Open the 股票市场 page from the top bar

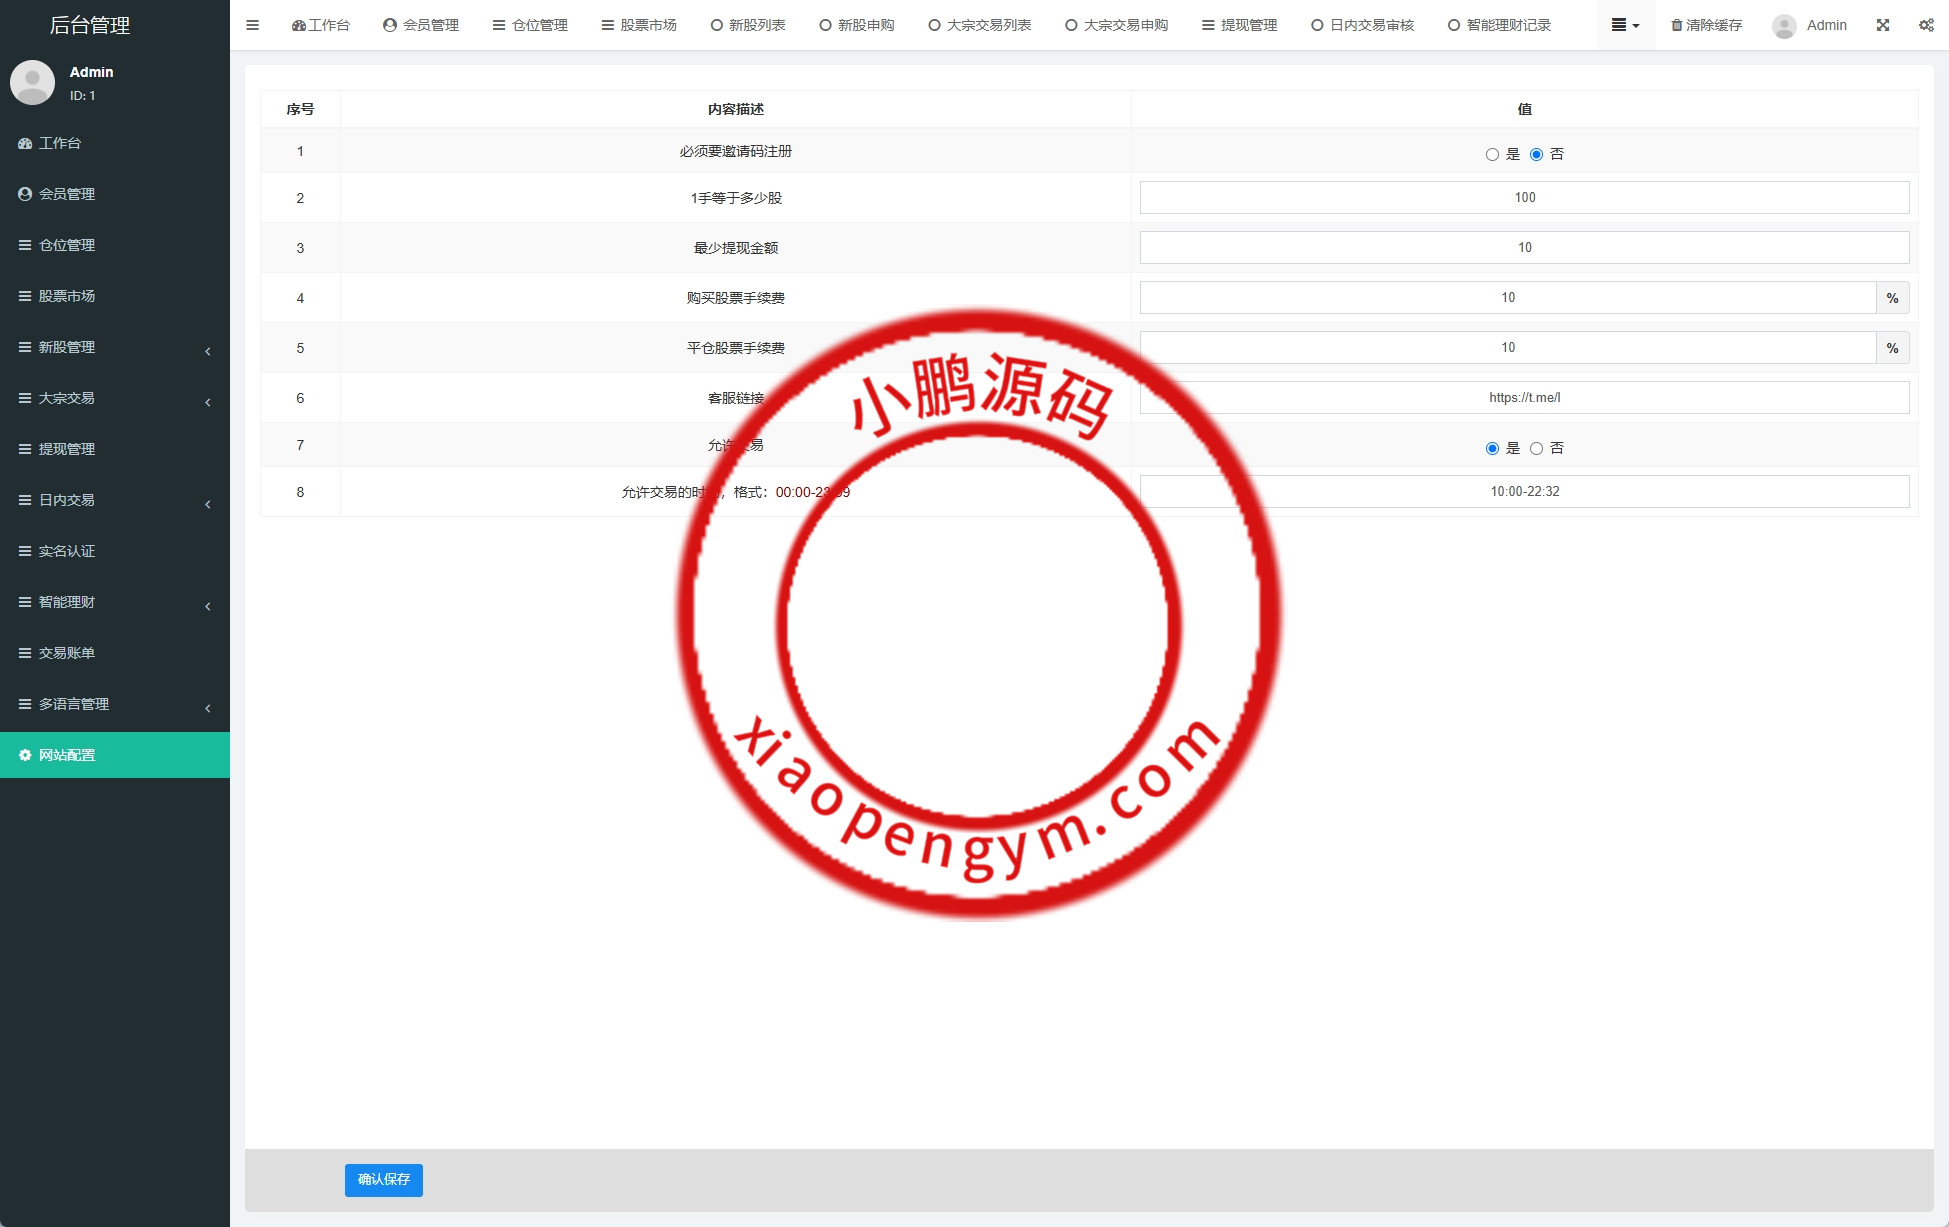[638, 24]
